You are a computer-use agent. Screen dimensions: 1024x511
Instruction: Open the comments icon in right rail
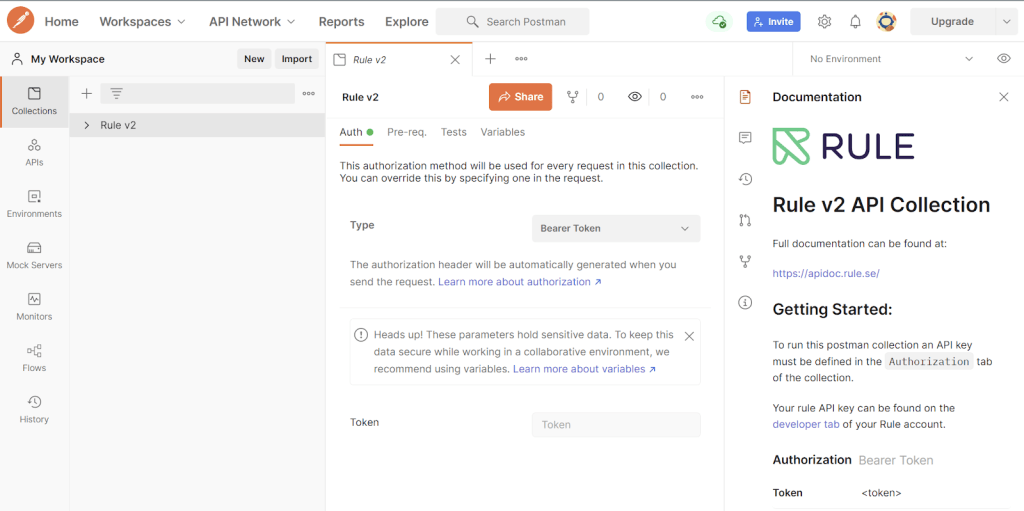[x=745, y=138]
